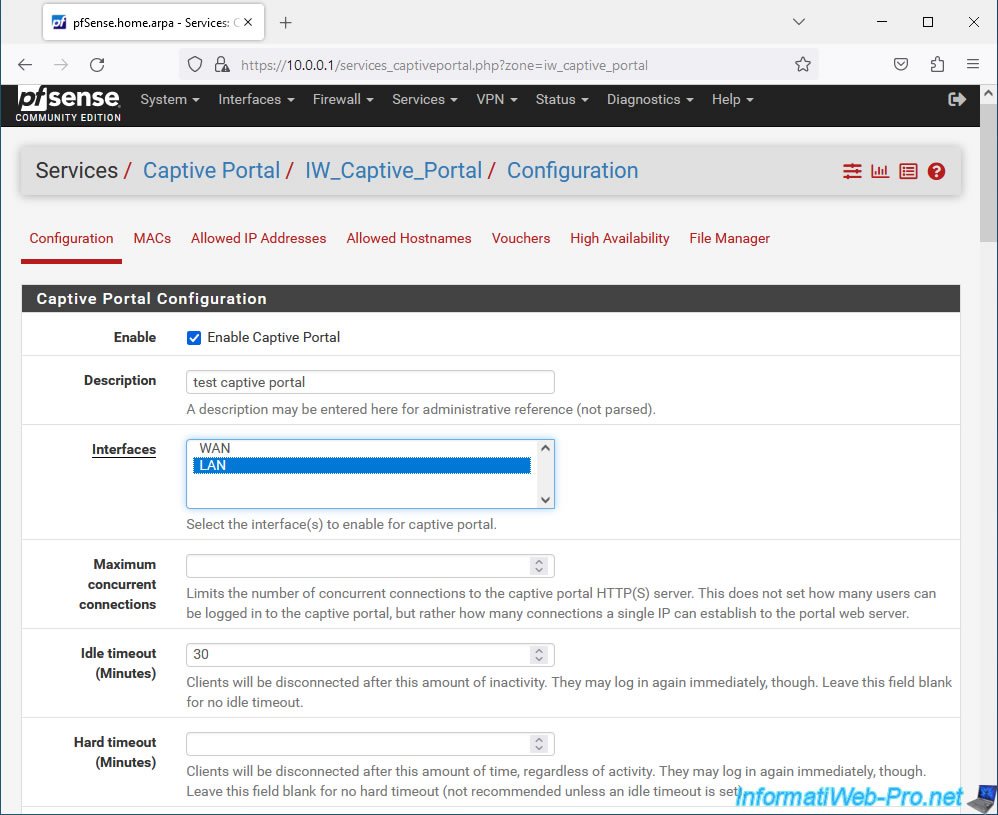Click Captive Portal breadcrumb link

[x=211, y=171]
